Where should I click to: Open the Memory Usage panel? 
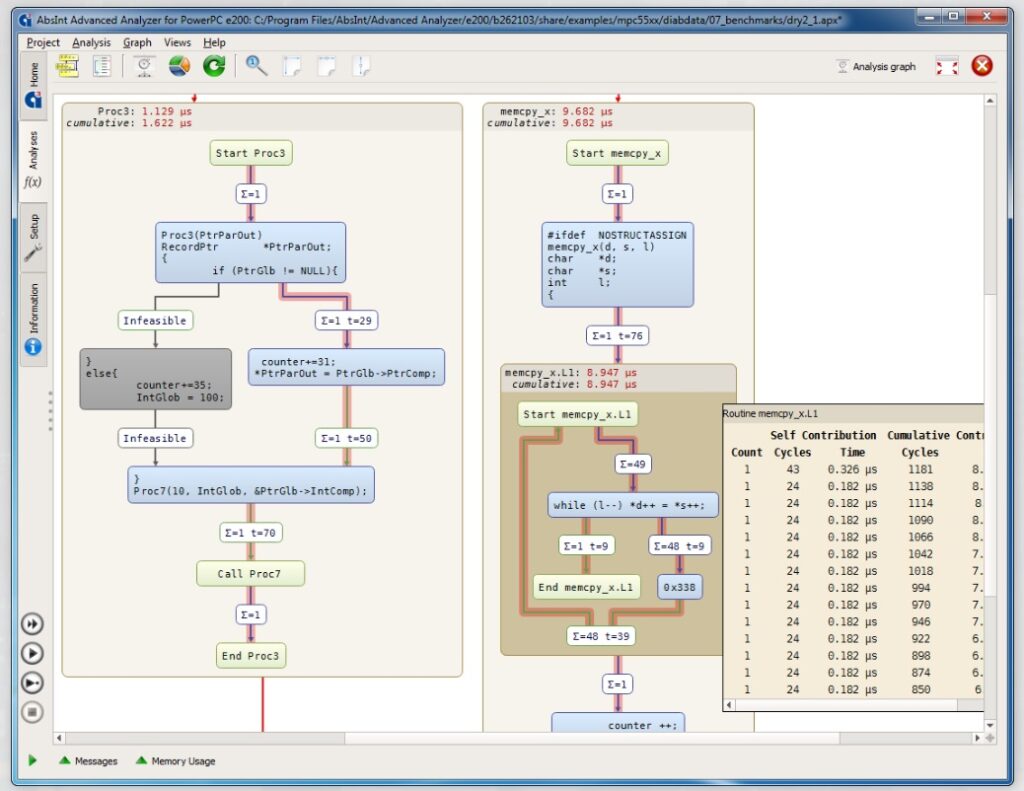click(x=175, y=761)
